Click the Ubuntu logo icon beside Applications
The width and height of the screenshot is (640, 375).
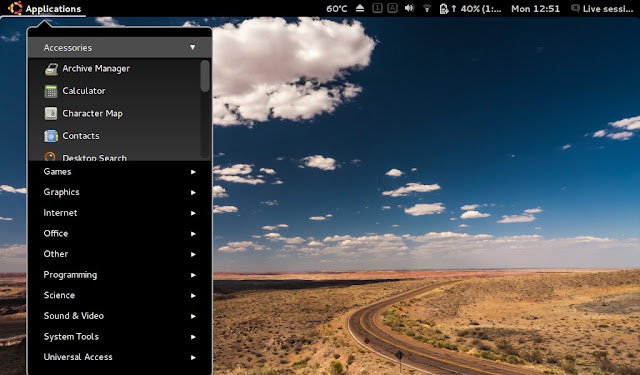pyautogui.click(x=15, y=8)
